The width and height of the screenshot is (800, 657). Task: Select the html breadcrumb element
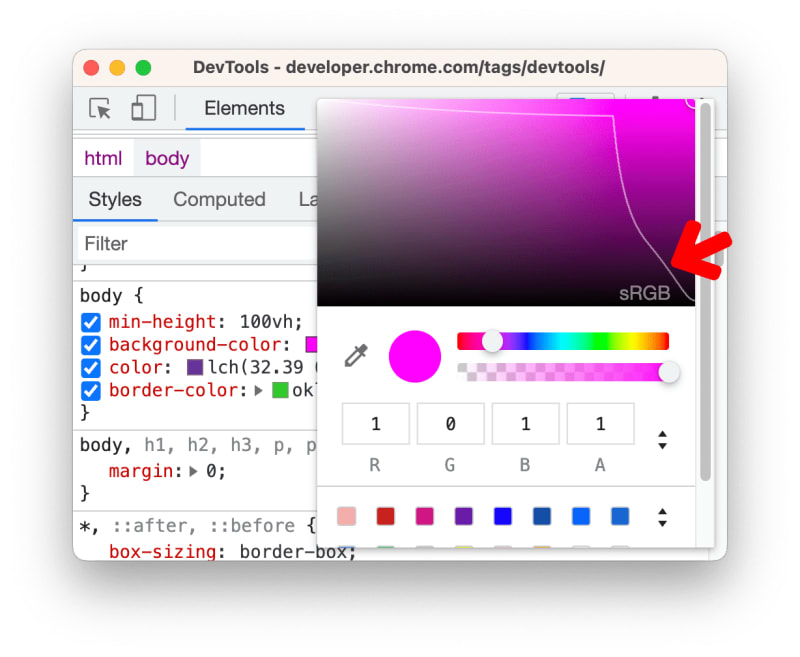pos(103,158)
